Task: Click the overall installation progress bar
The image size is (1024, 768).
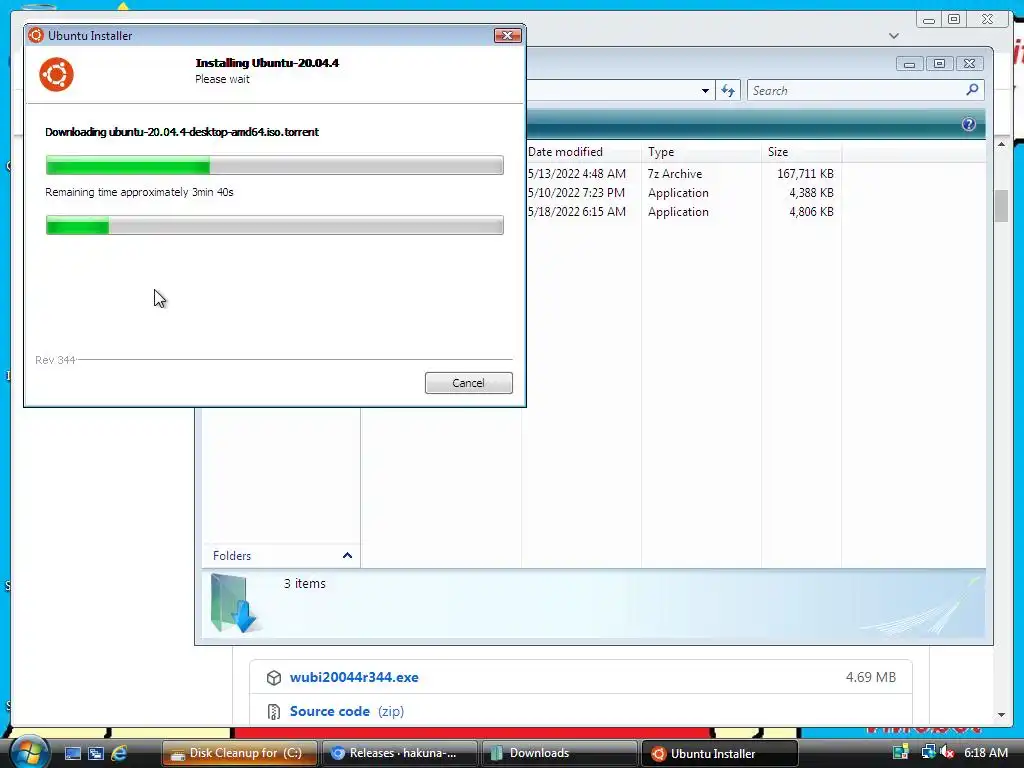Action: (x=274, y=225)
